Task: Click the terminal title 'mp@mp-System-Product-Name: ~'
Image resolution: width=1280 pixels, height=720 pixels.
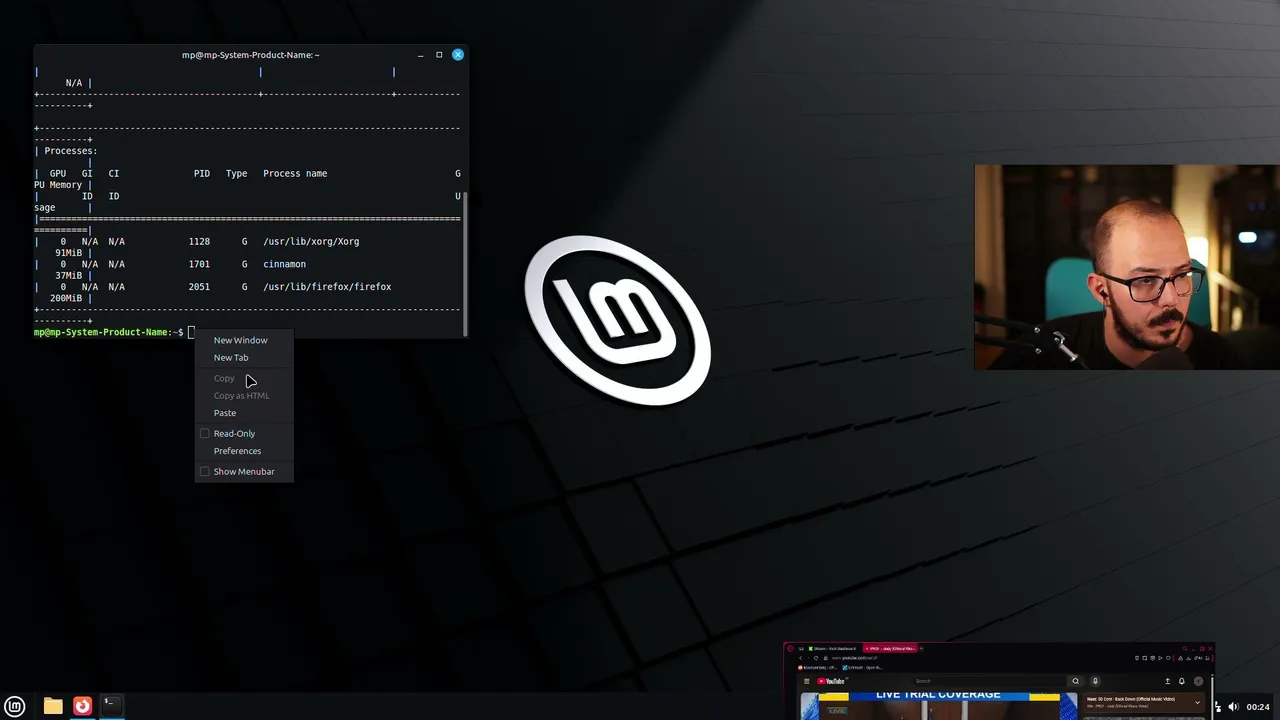Action: [251, 55]
